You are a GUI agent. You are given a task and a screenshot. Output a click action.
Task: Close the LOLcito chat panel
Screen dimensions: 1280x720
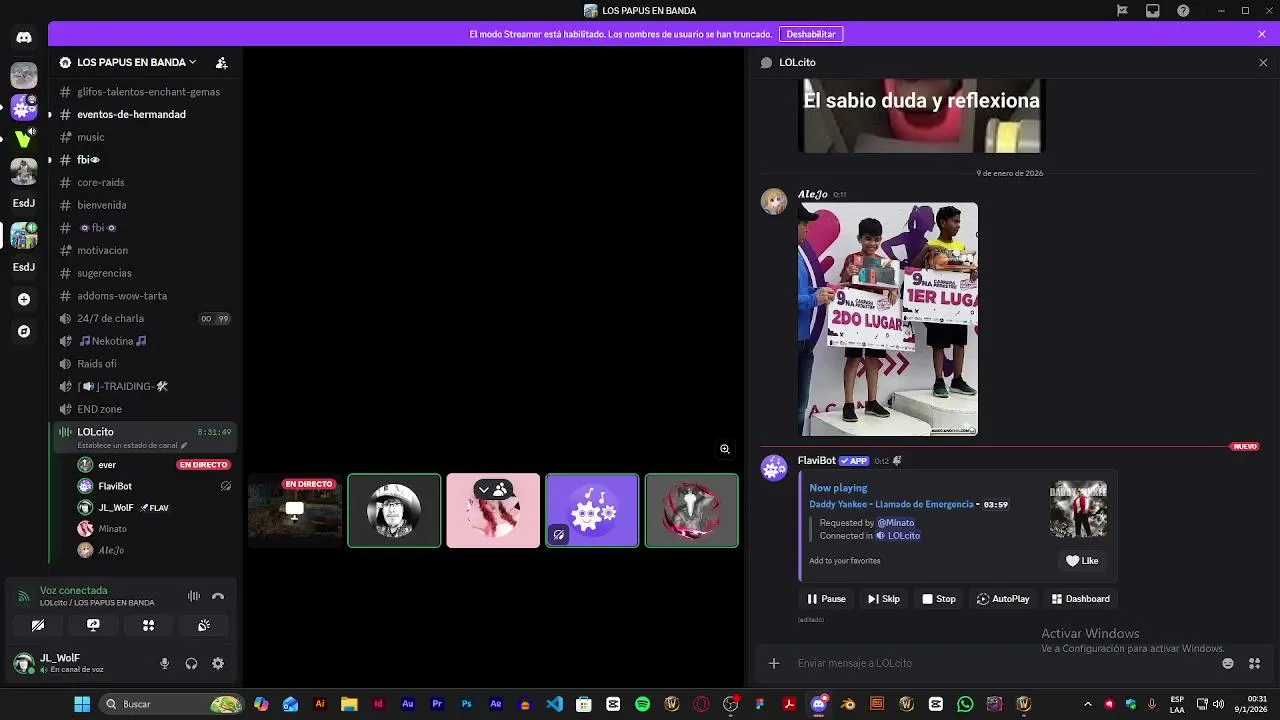pos(1263,62)
